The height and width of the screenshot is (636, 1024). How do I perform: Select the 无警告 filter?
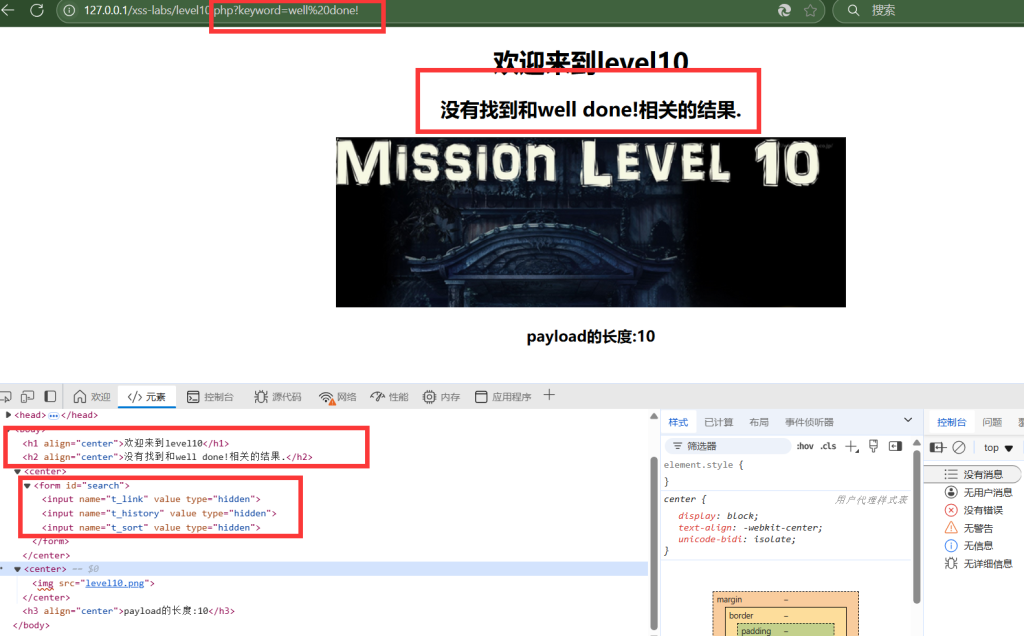[969, 528]
